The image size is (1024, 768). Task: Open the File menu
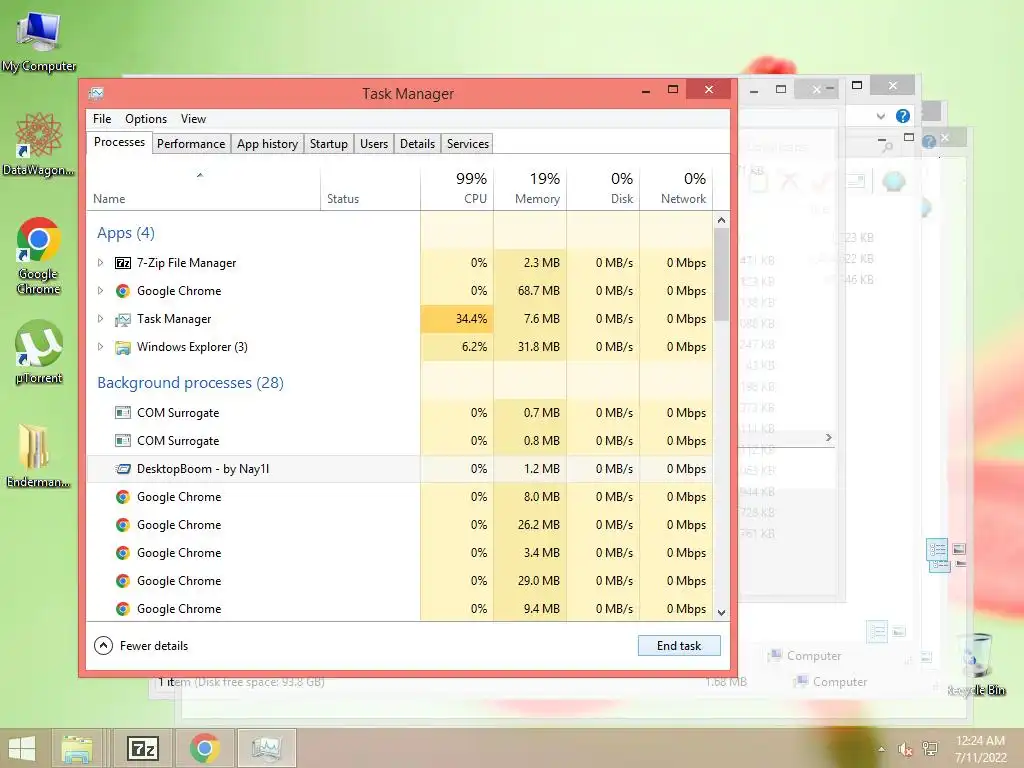click(x=102, y=119)
